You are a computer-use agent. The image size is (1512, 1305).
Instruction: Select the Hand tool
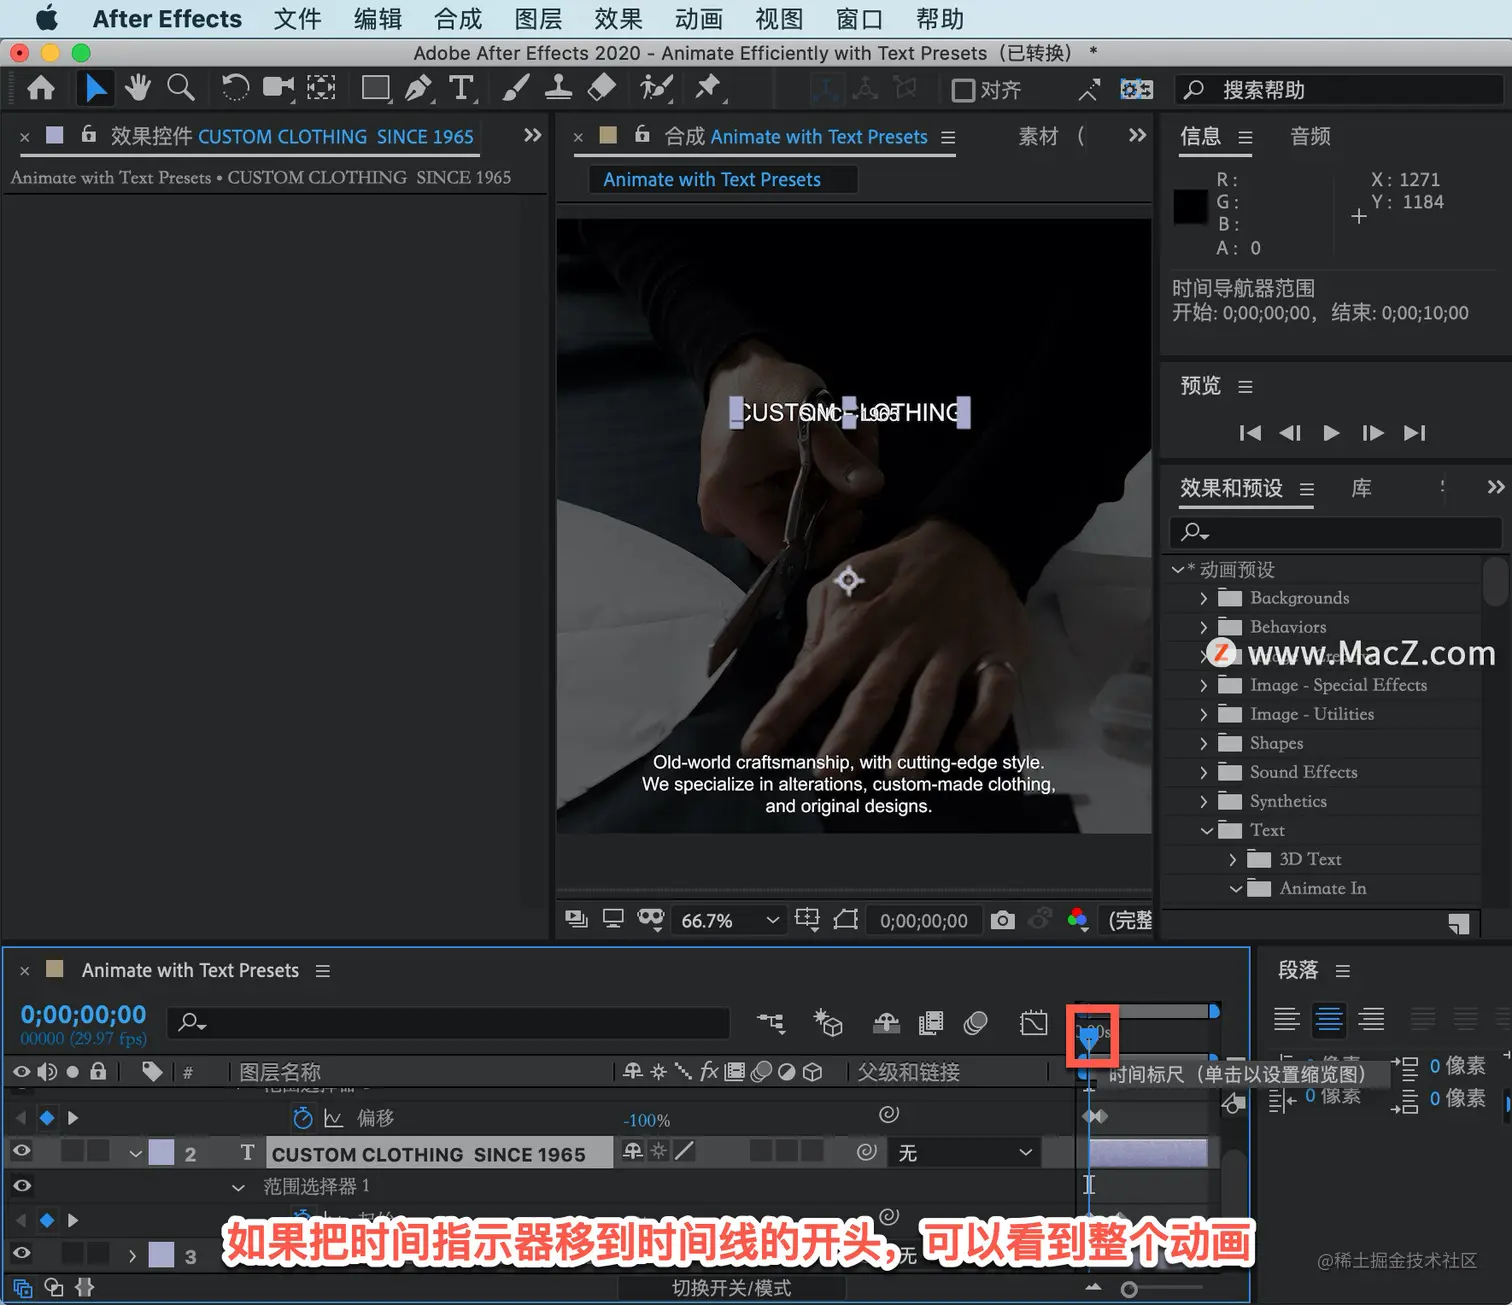click(138, 89)
